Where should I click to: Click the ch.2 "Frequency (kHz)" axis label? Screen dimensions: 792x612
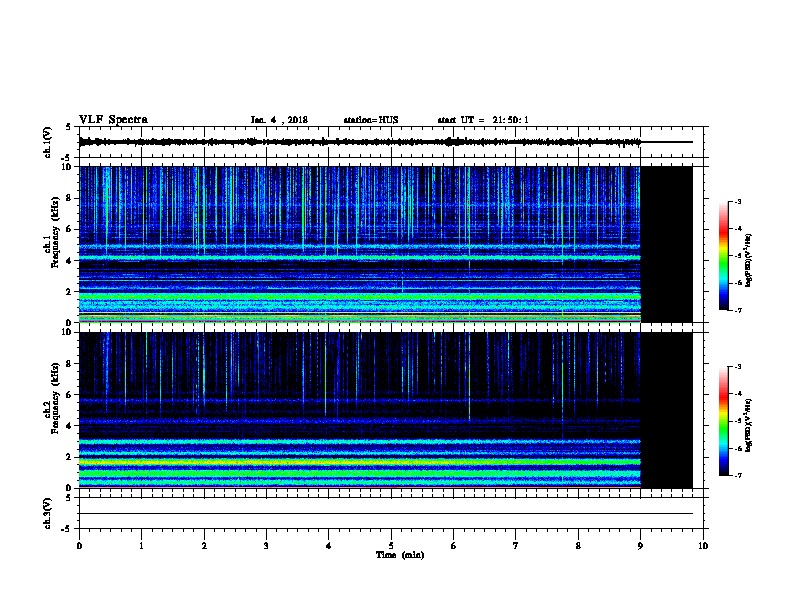tap(55, 398)
